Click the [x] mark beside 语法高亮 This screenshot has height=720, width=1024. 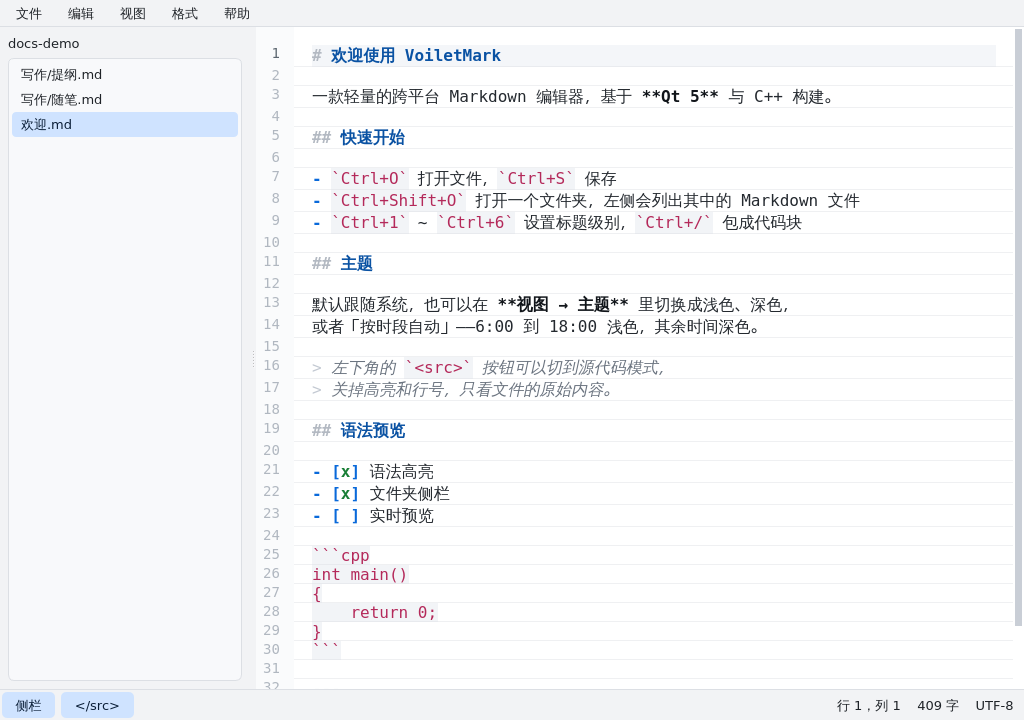345,472
